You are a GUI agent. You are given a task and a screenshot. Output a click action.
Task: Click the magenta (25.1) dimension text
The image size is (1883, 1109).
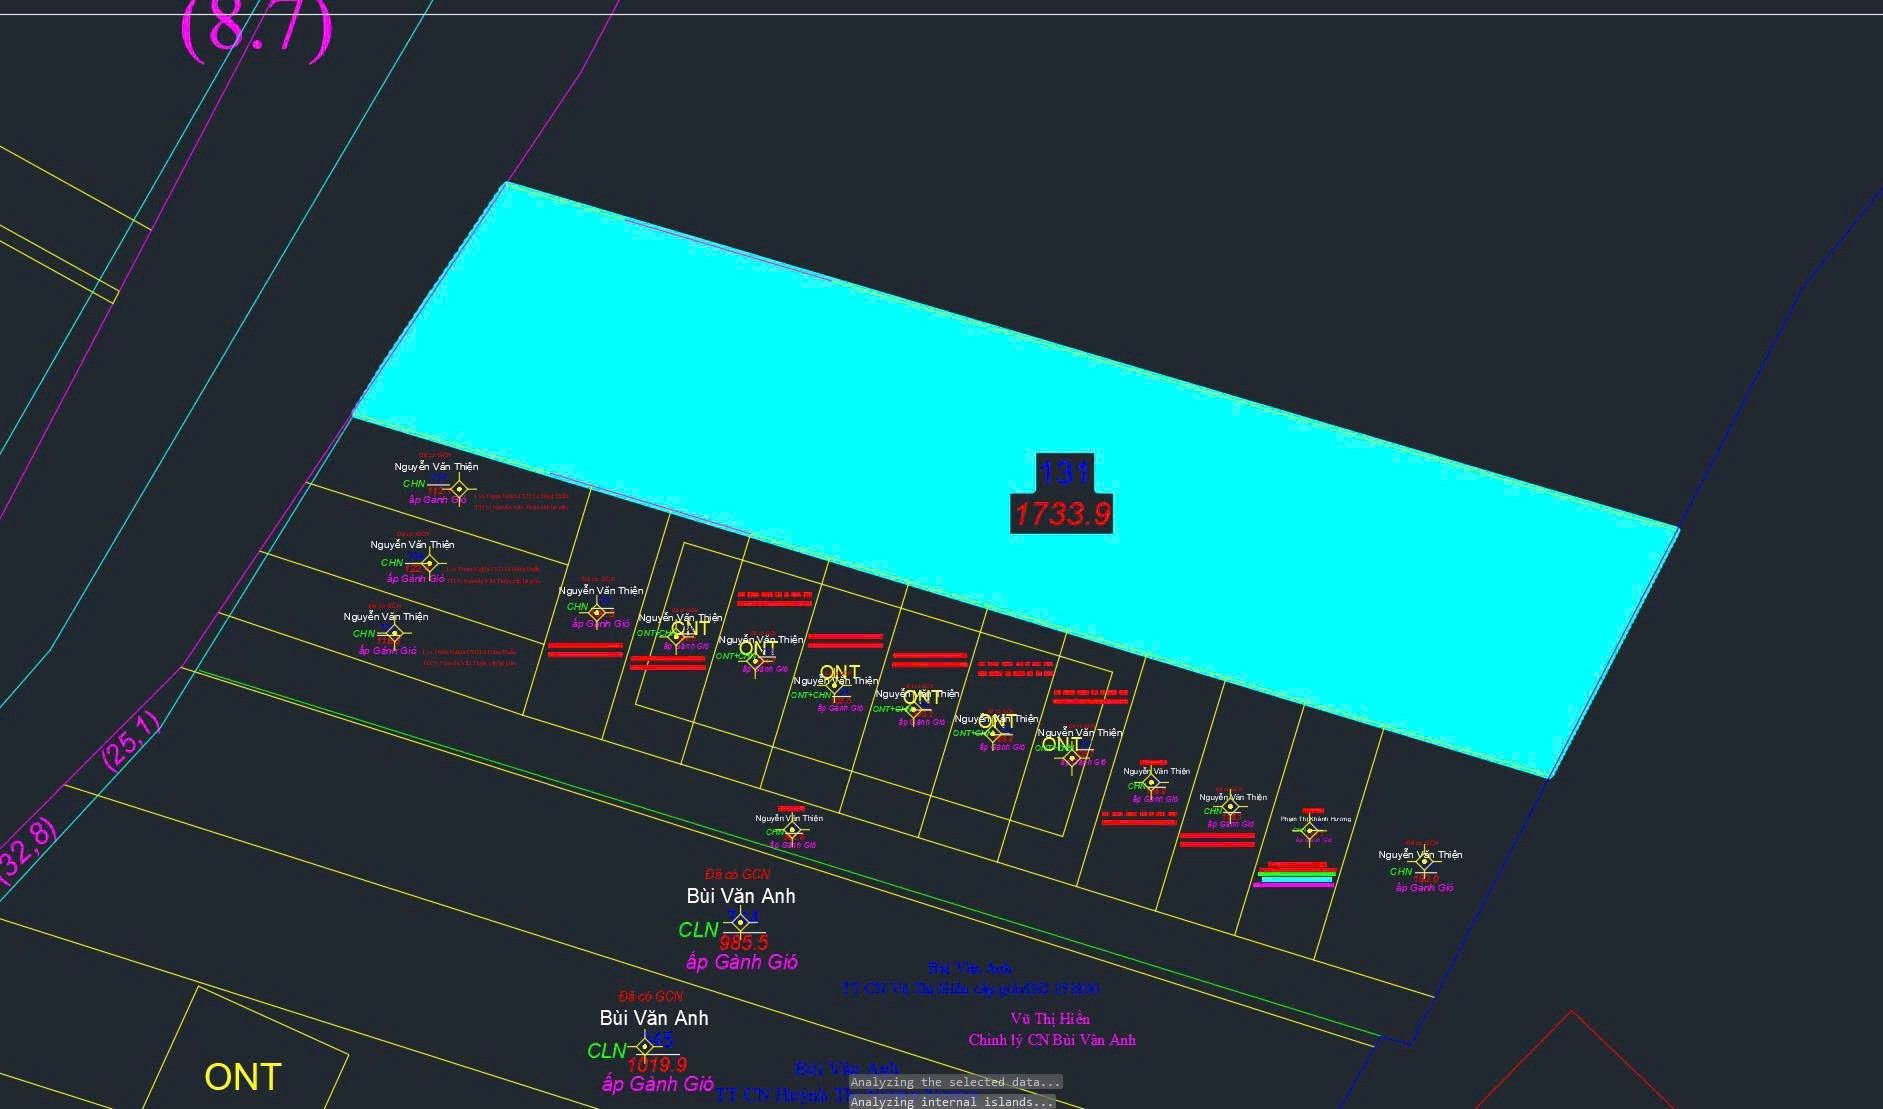pos(130,740)
